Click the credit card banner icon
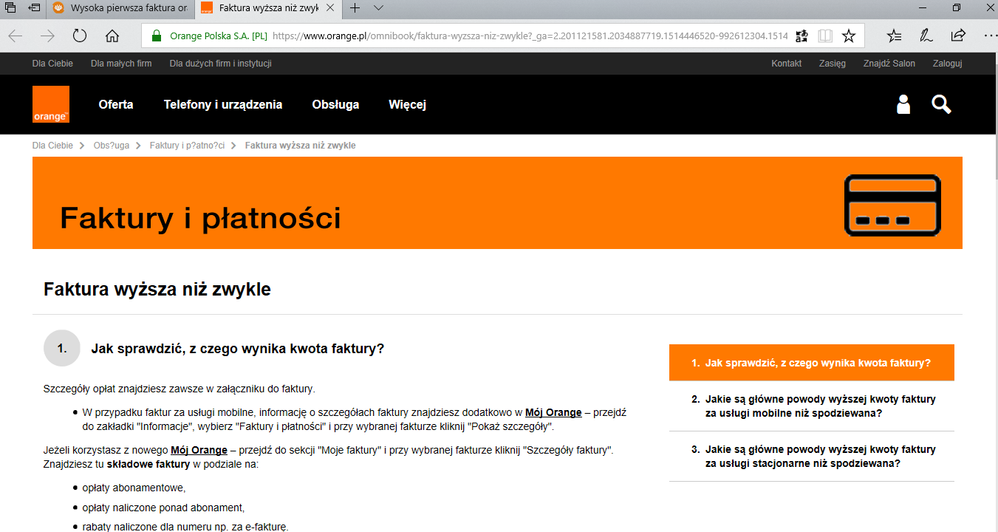The width and height of the screenshot is (998, 532). tap(892, 205)
